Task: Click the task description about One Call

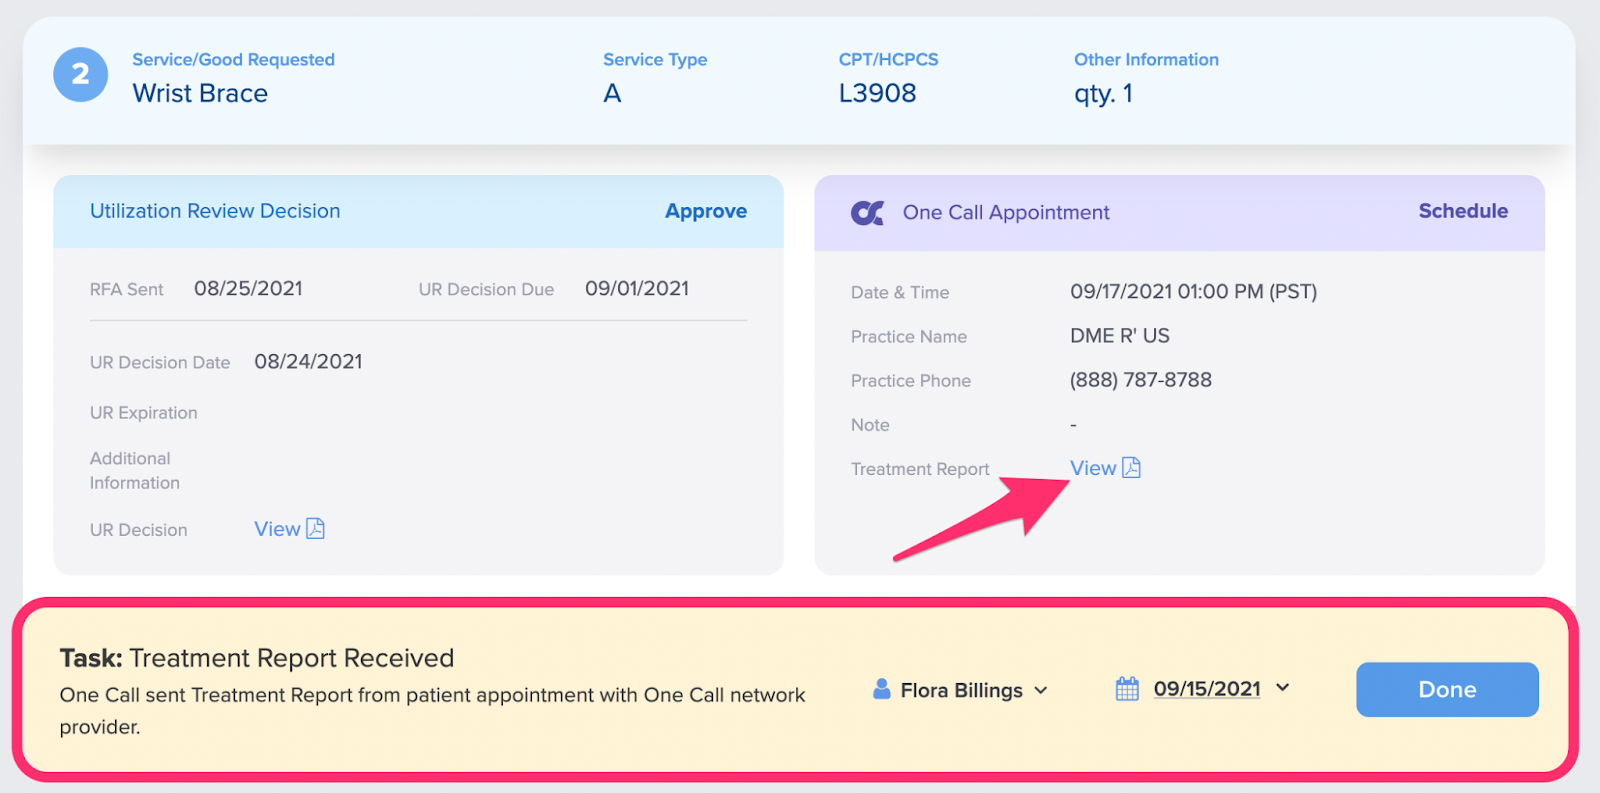Action: click(x=432, y=711)
